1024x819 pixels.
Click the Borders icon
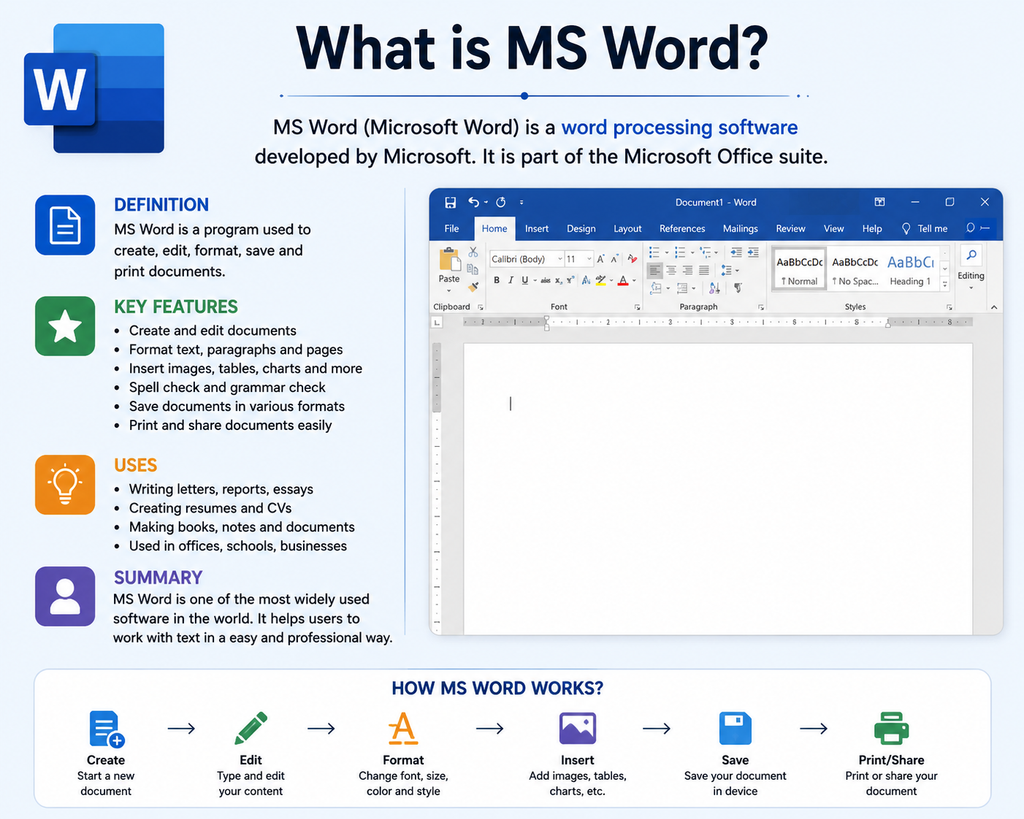[682, 287]
